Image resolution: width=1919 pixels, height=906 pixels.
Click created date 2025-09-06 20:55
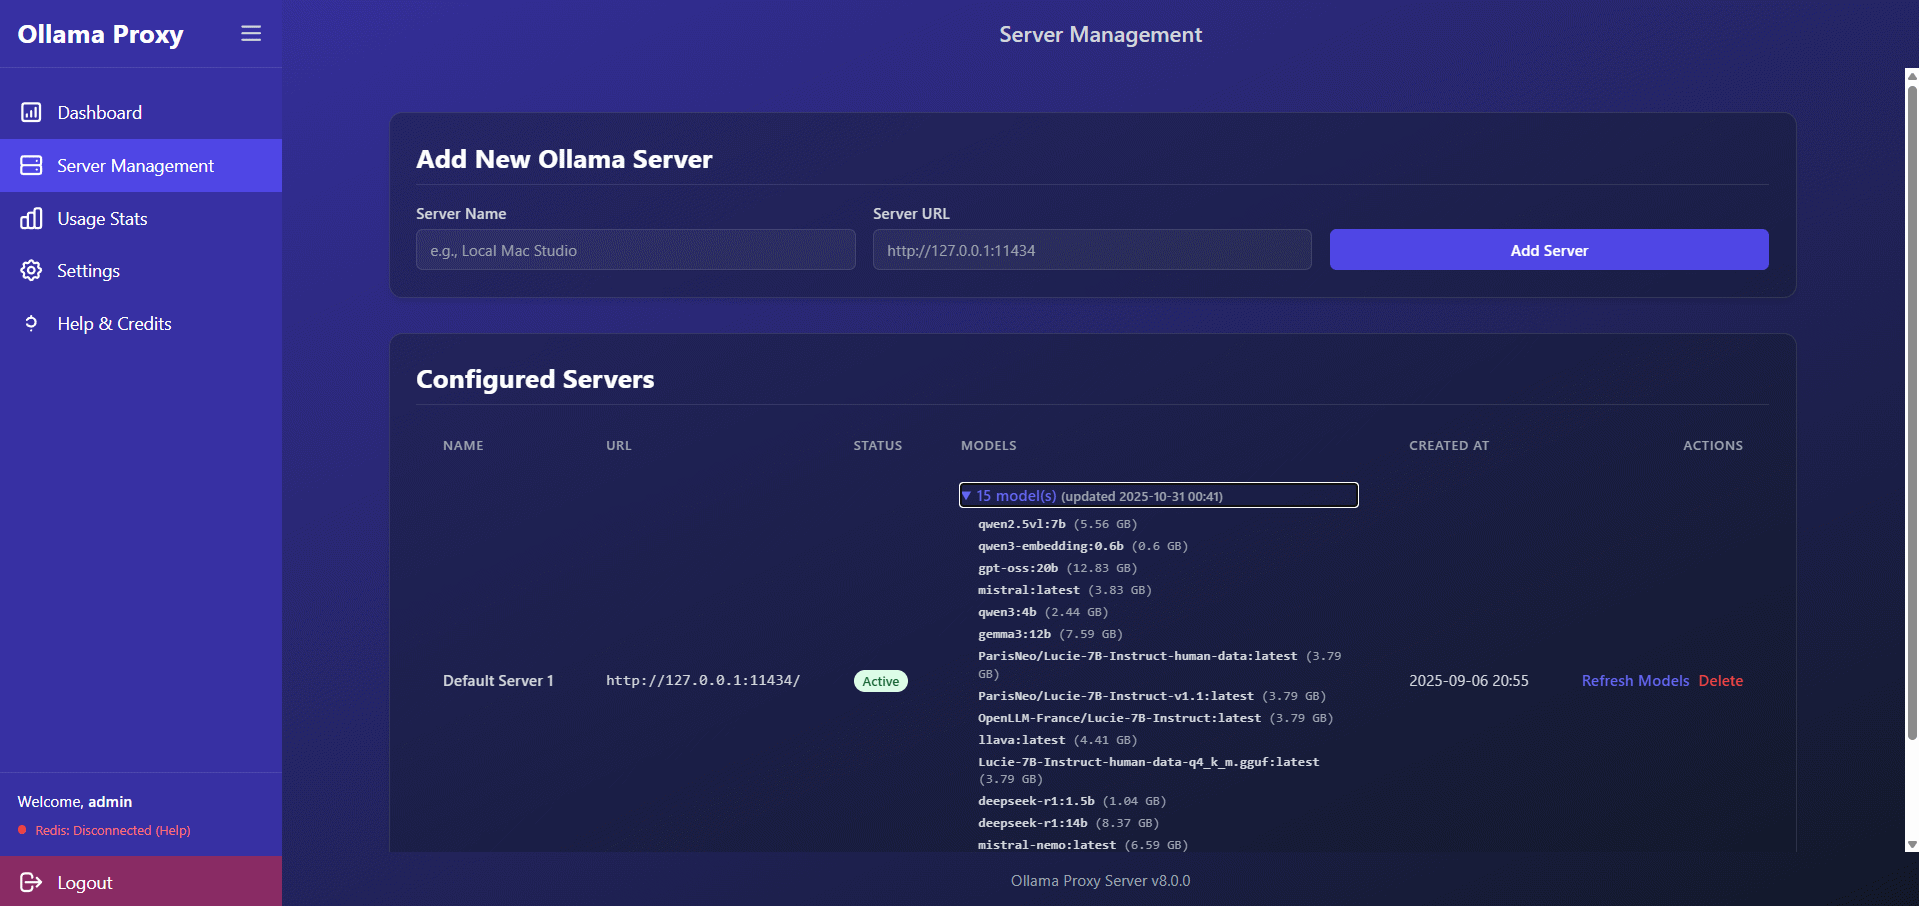tap(1469, 680)
